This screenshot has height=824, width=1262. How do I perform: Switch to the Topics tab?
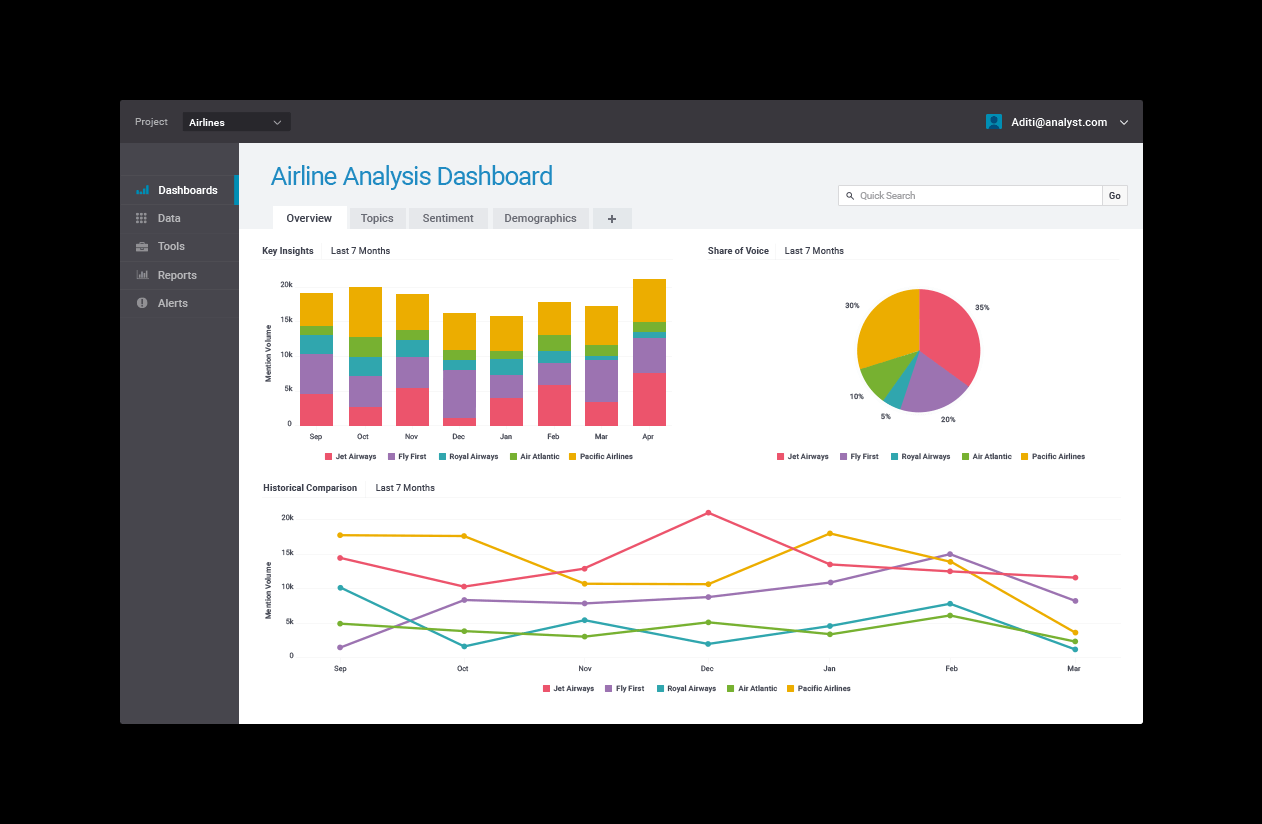click(377, 218)
